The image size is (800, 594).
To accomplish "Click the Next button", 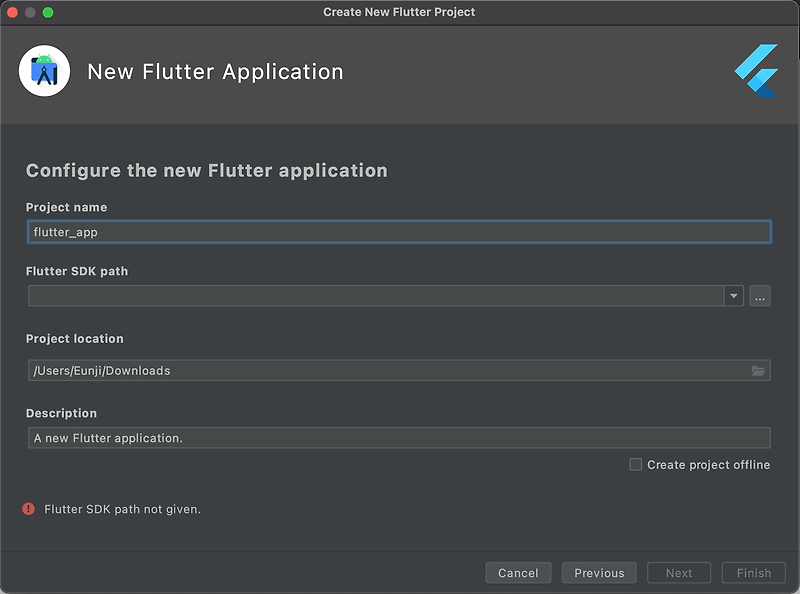I will point(679,573).
